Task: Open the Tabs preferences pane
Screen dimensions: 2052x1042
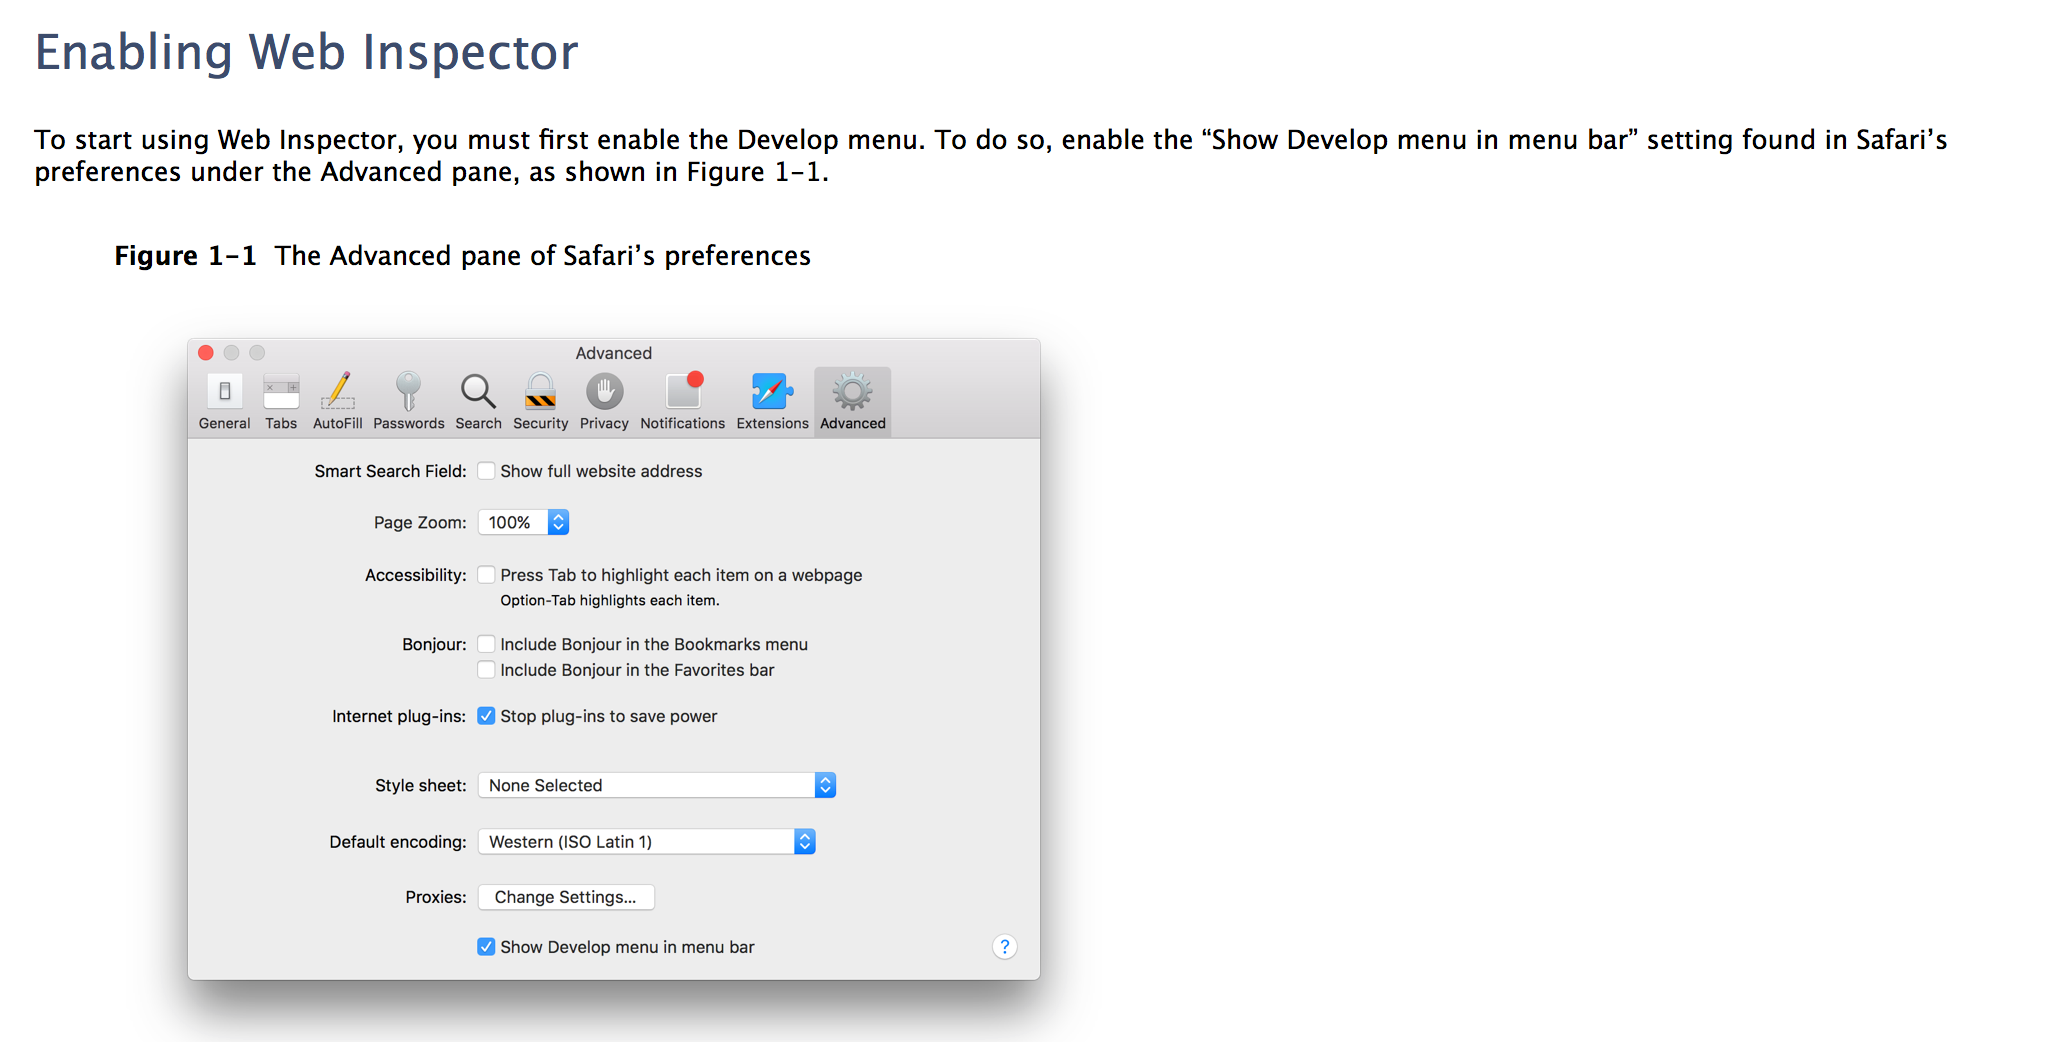Action: tap(281, 402)
